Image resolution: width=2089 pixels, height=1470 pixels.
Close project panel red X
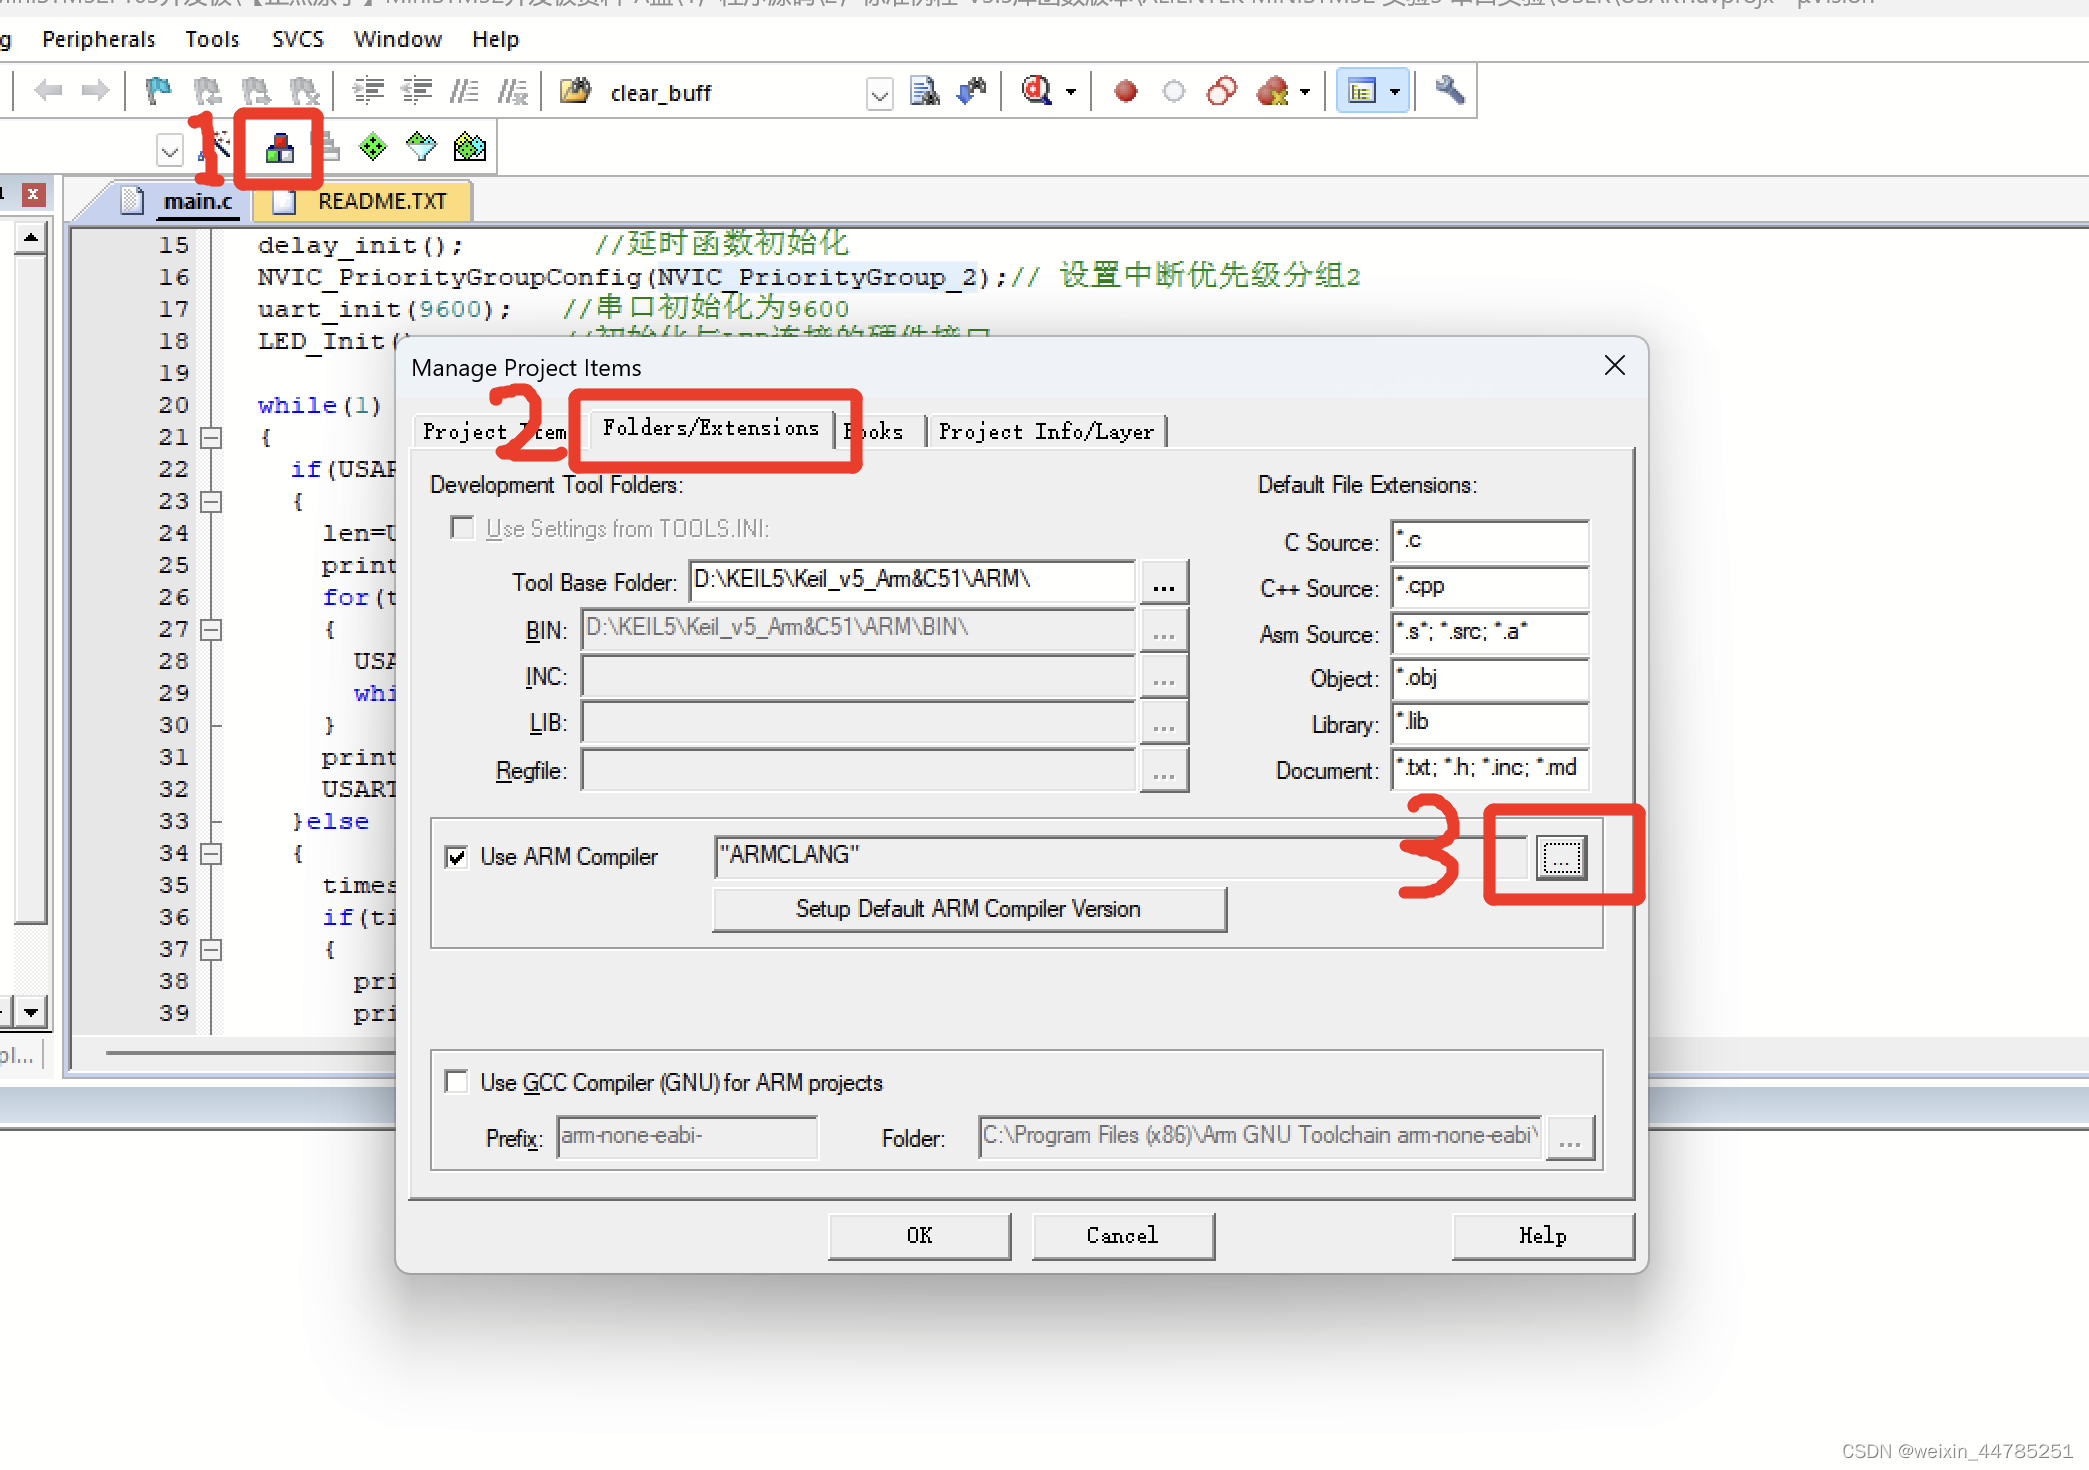33,194
